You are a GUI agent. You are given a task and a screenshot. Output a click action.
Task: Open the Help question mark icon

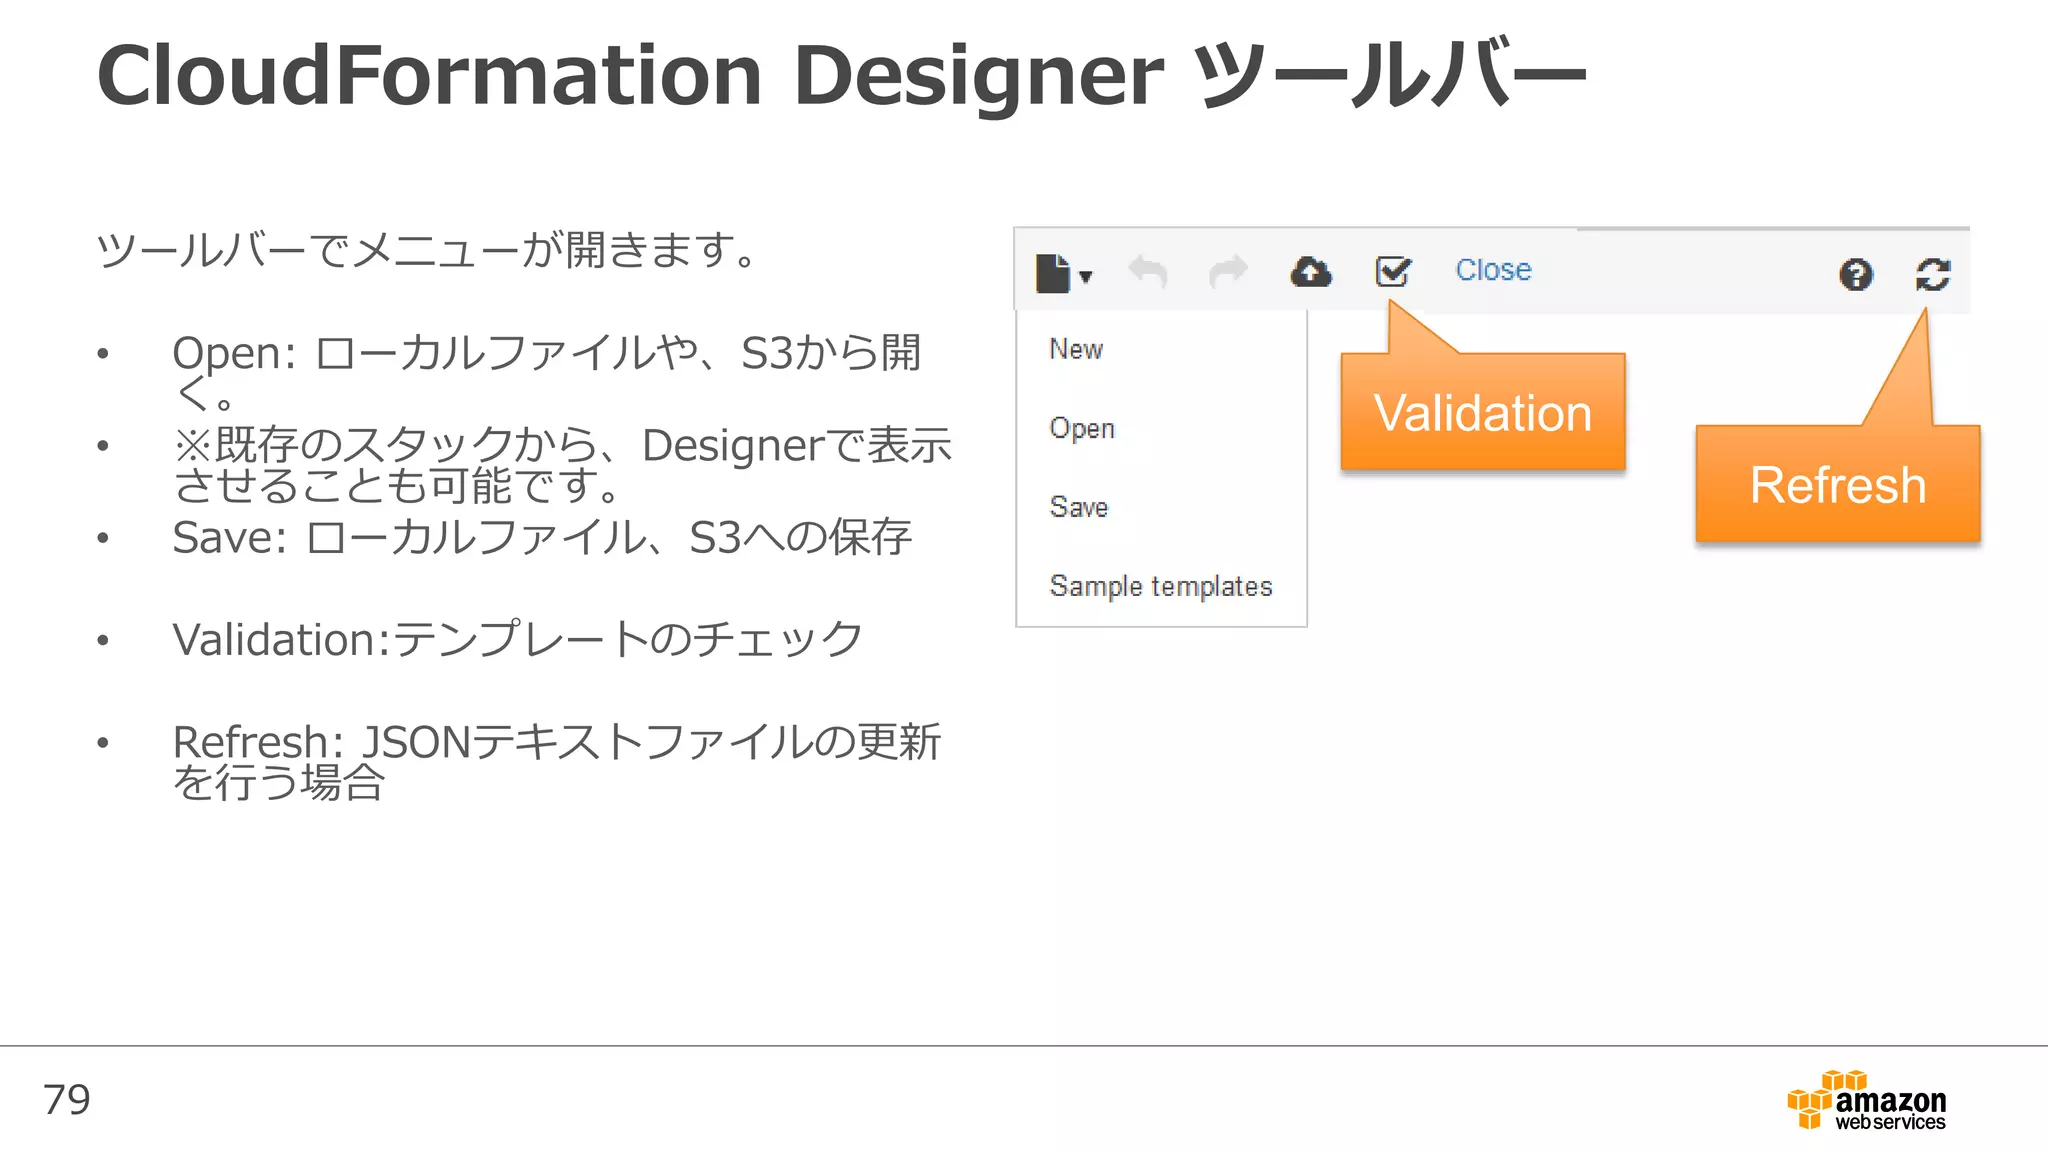1856,274
